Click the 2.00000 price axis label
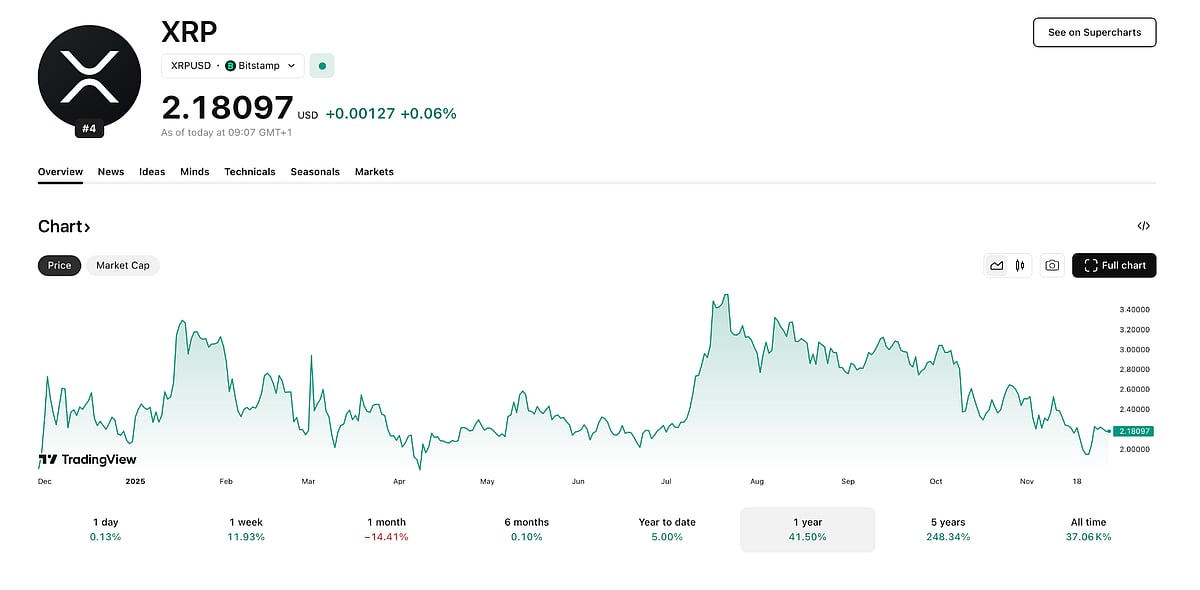 click(x=1134, y=449)
